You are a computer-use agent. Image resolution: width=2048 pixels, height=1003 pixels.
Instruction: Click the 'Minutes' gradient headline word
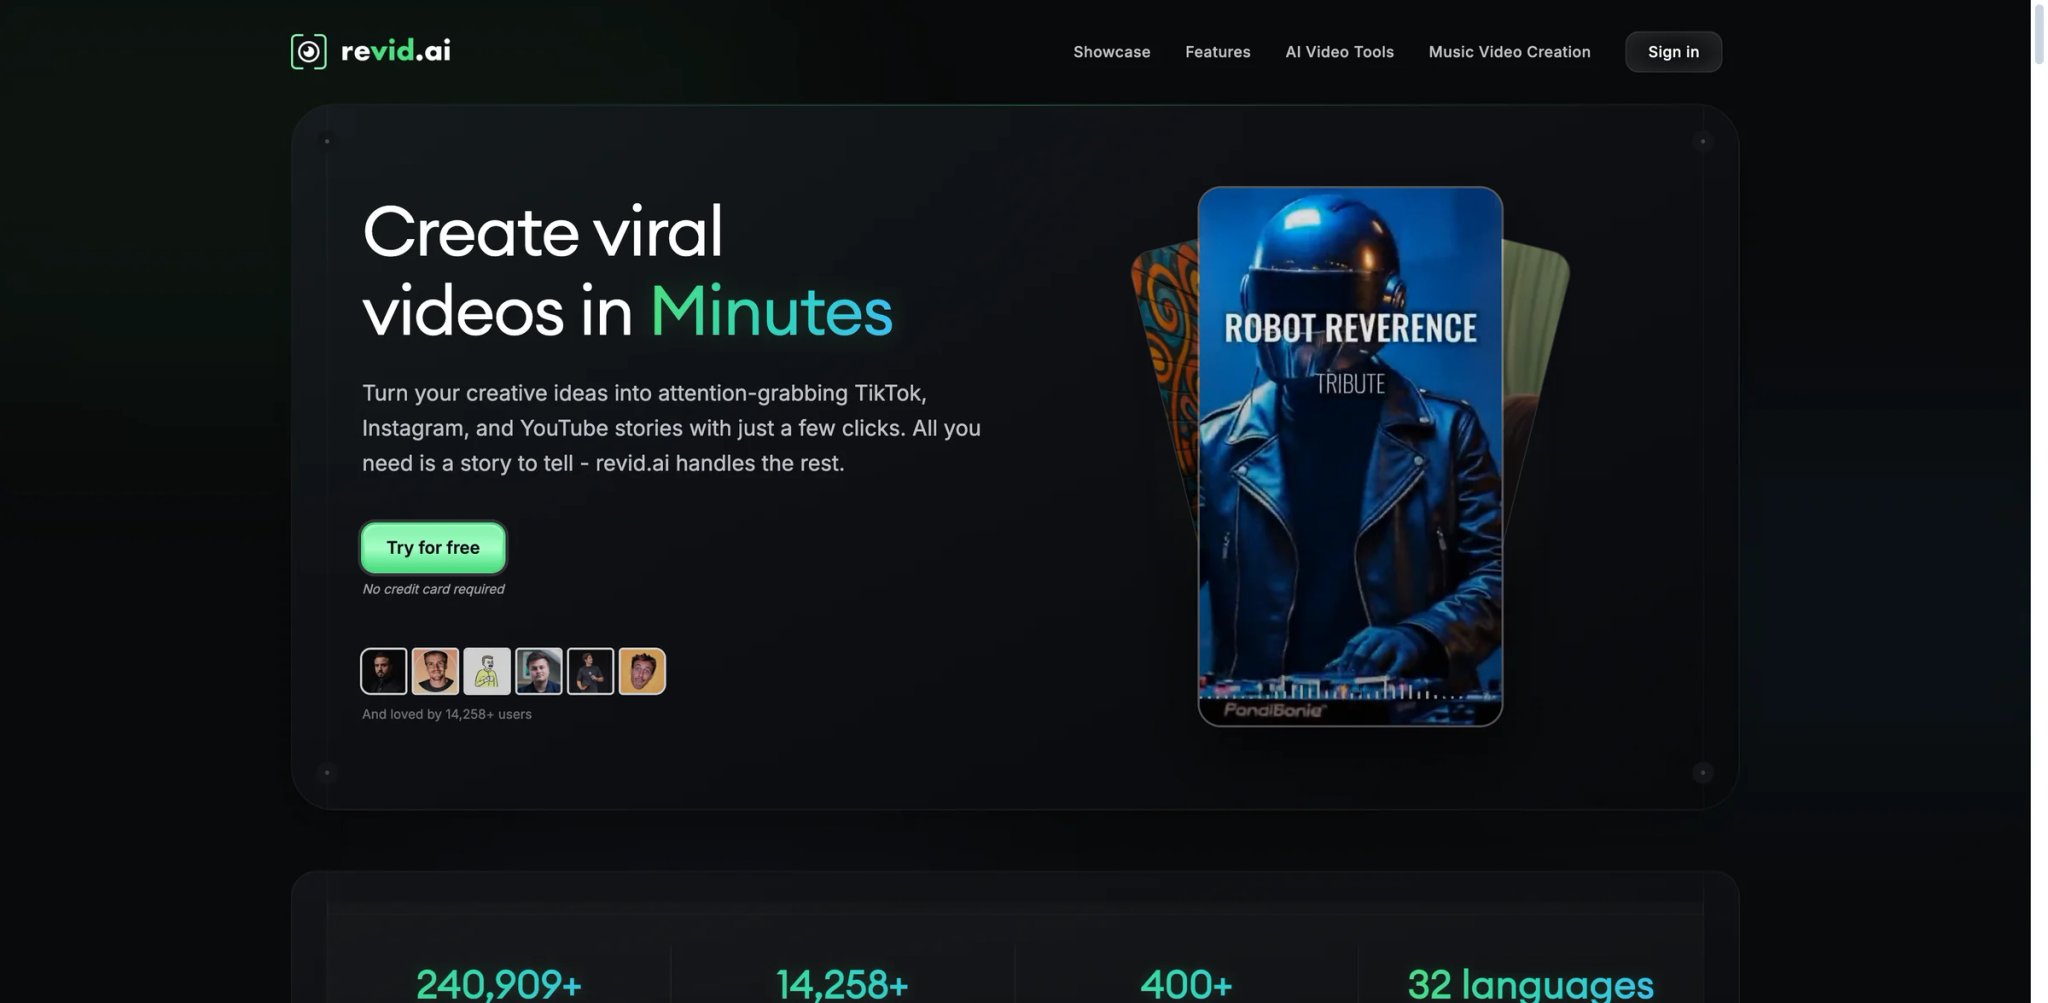[771, 311]
